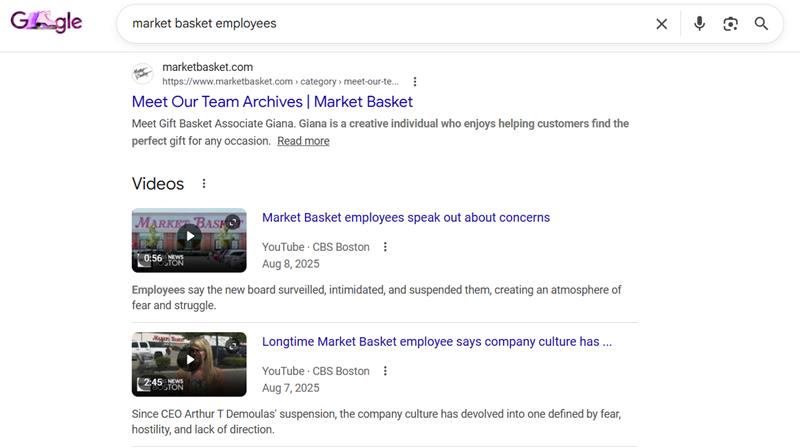
Task: Click the marketbasket.com breadcrumb URL
Action: click(280, 82)
